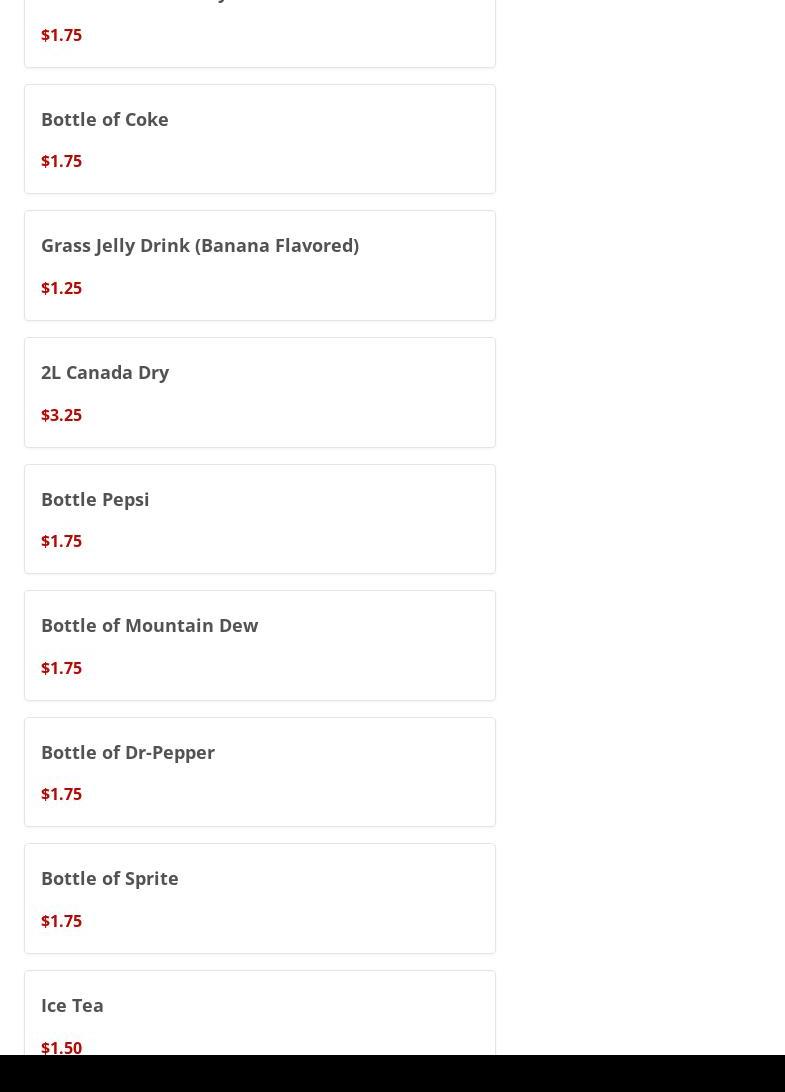Image resolution: width=785 pixels, height=1092 pixels.
Task: Click the $3.25 price for 2L Canada Dry
Action: tap(61, 415)
